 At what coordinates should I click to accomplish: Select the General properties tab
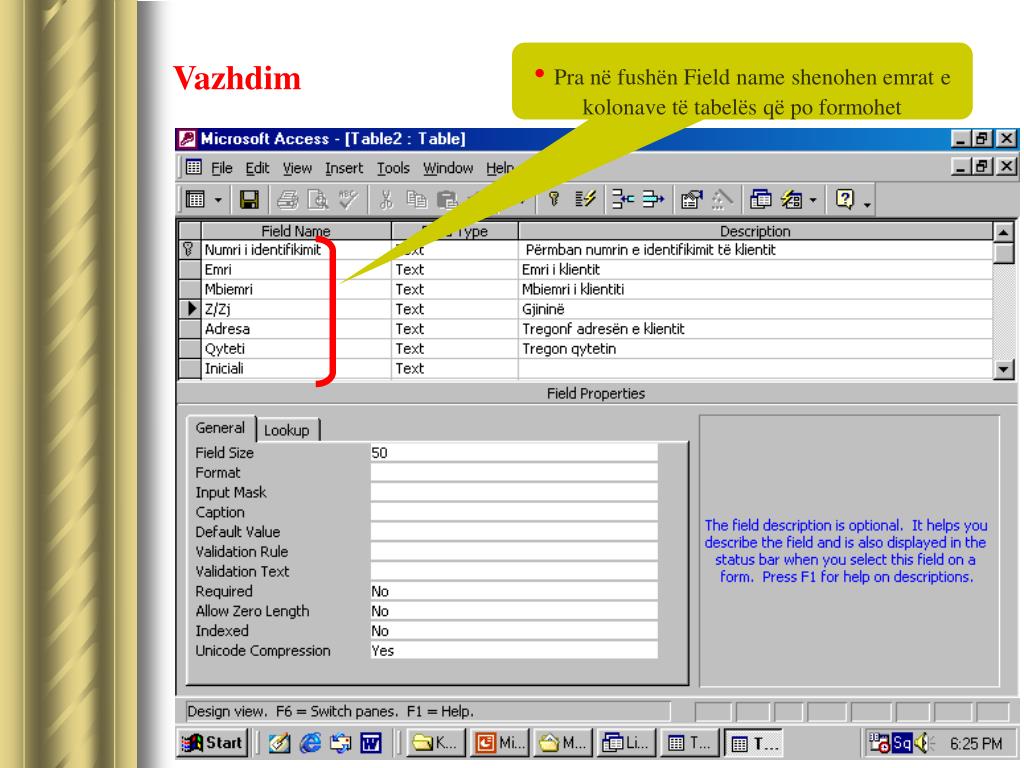point(220,428)
